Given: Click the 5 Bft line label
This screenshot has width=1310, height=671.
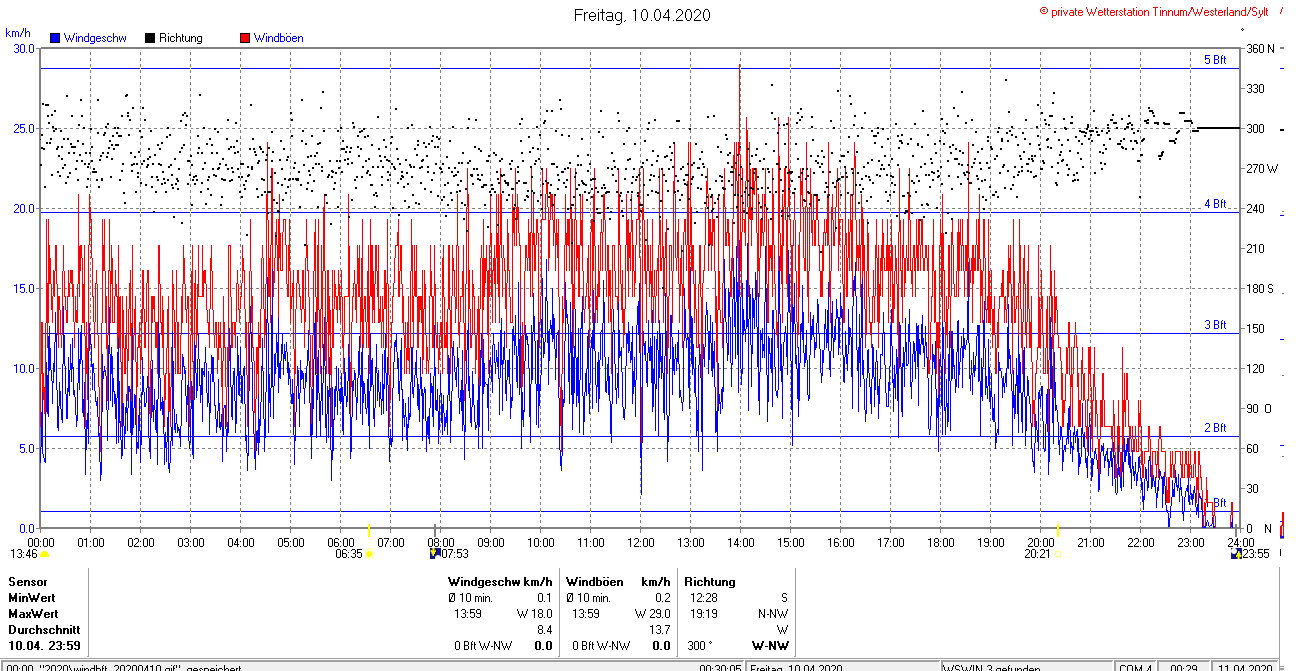Looking at the screenshot, I should (1215, 60).
